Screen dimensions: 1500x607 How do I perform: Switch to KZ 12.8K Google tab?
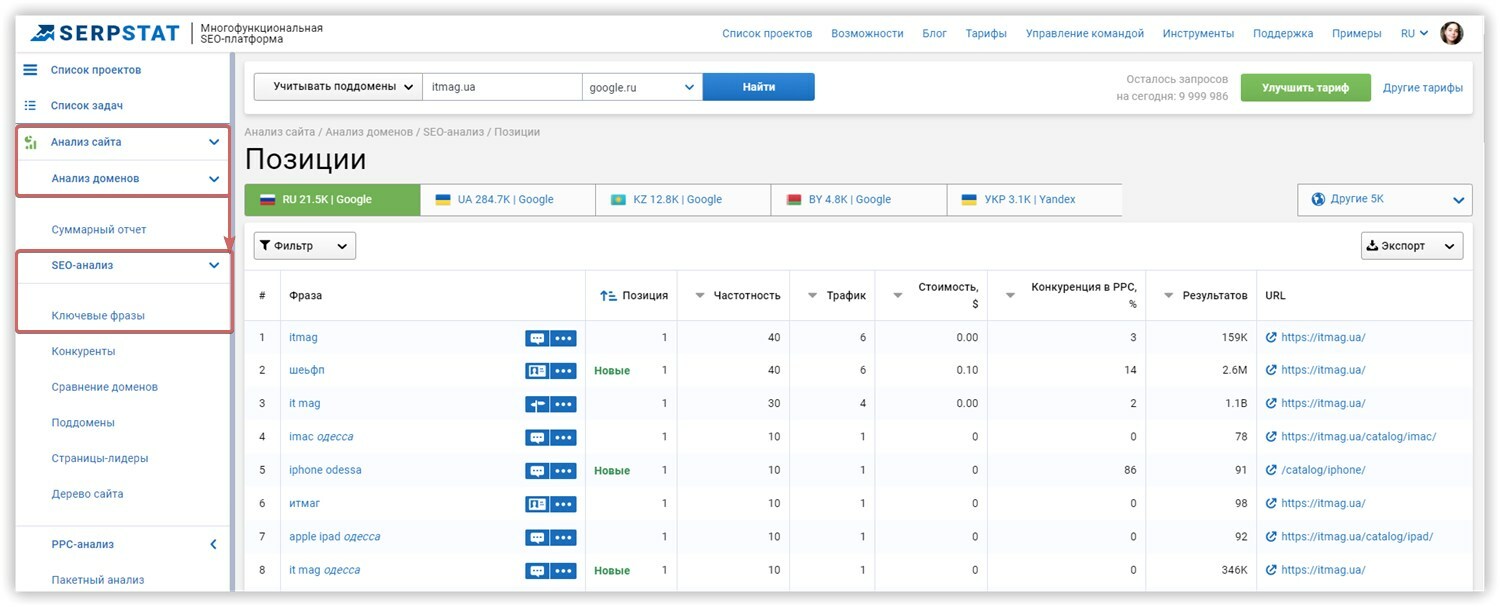683,200
